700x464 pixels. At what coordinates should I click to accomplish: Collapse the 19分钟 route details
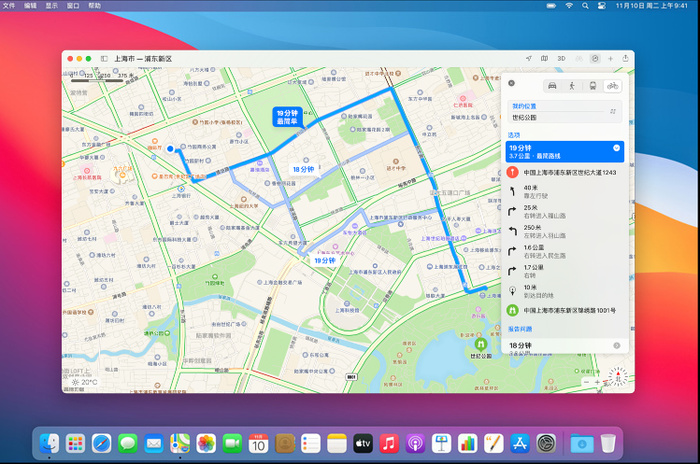point(616,148)
